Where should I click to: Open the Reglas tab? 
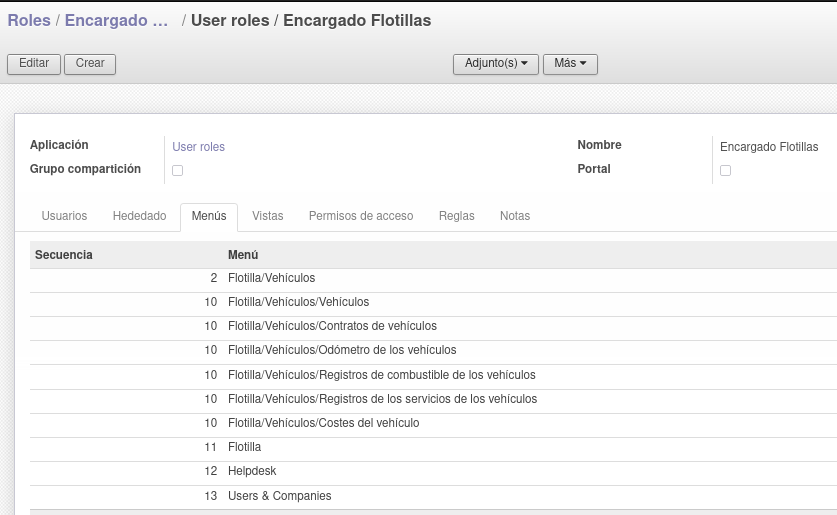456,216
